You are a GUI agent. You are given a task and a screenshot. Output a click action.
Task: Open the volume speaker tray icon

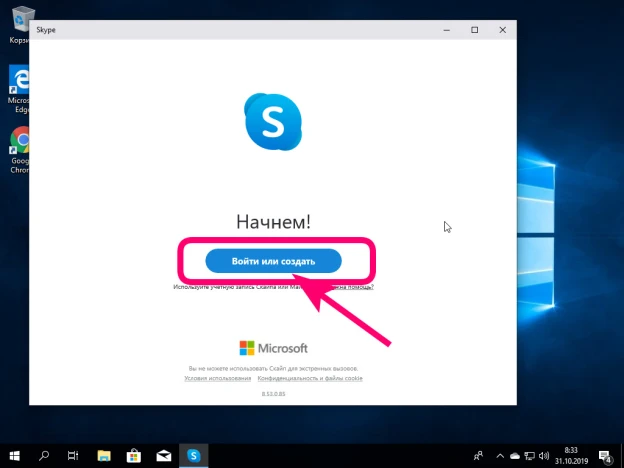tap(544, 456)
